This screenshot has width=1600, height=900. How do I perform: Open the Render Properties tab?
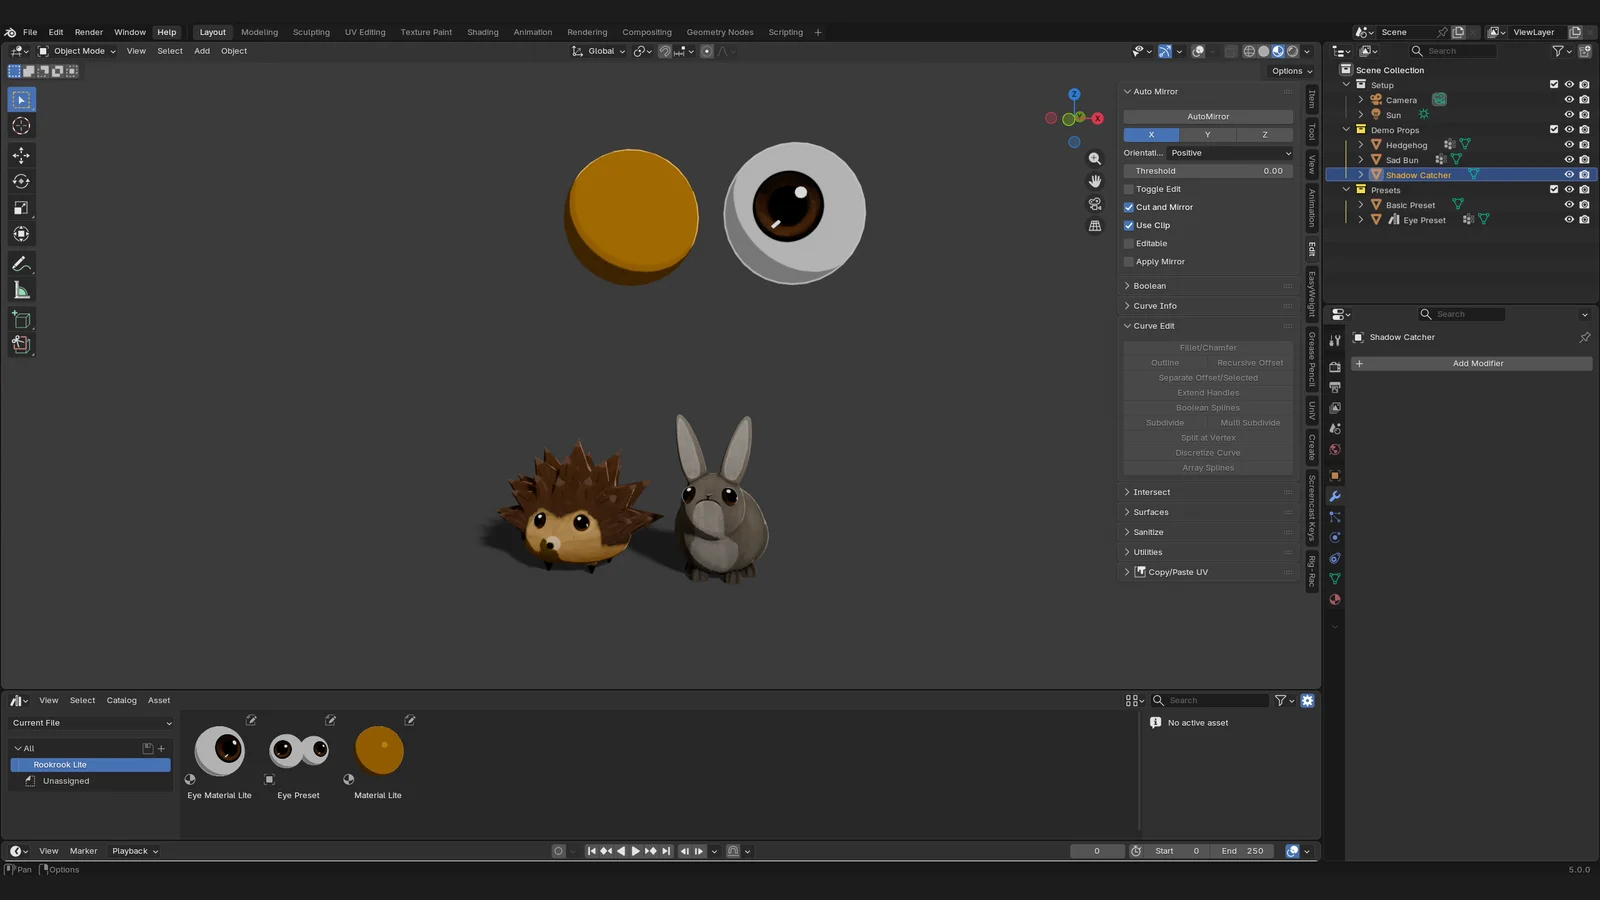click(1335, 367)
